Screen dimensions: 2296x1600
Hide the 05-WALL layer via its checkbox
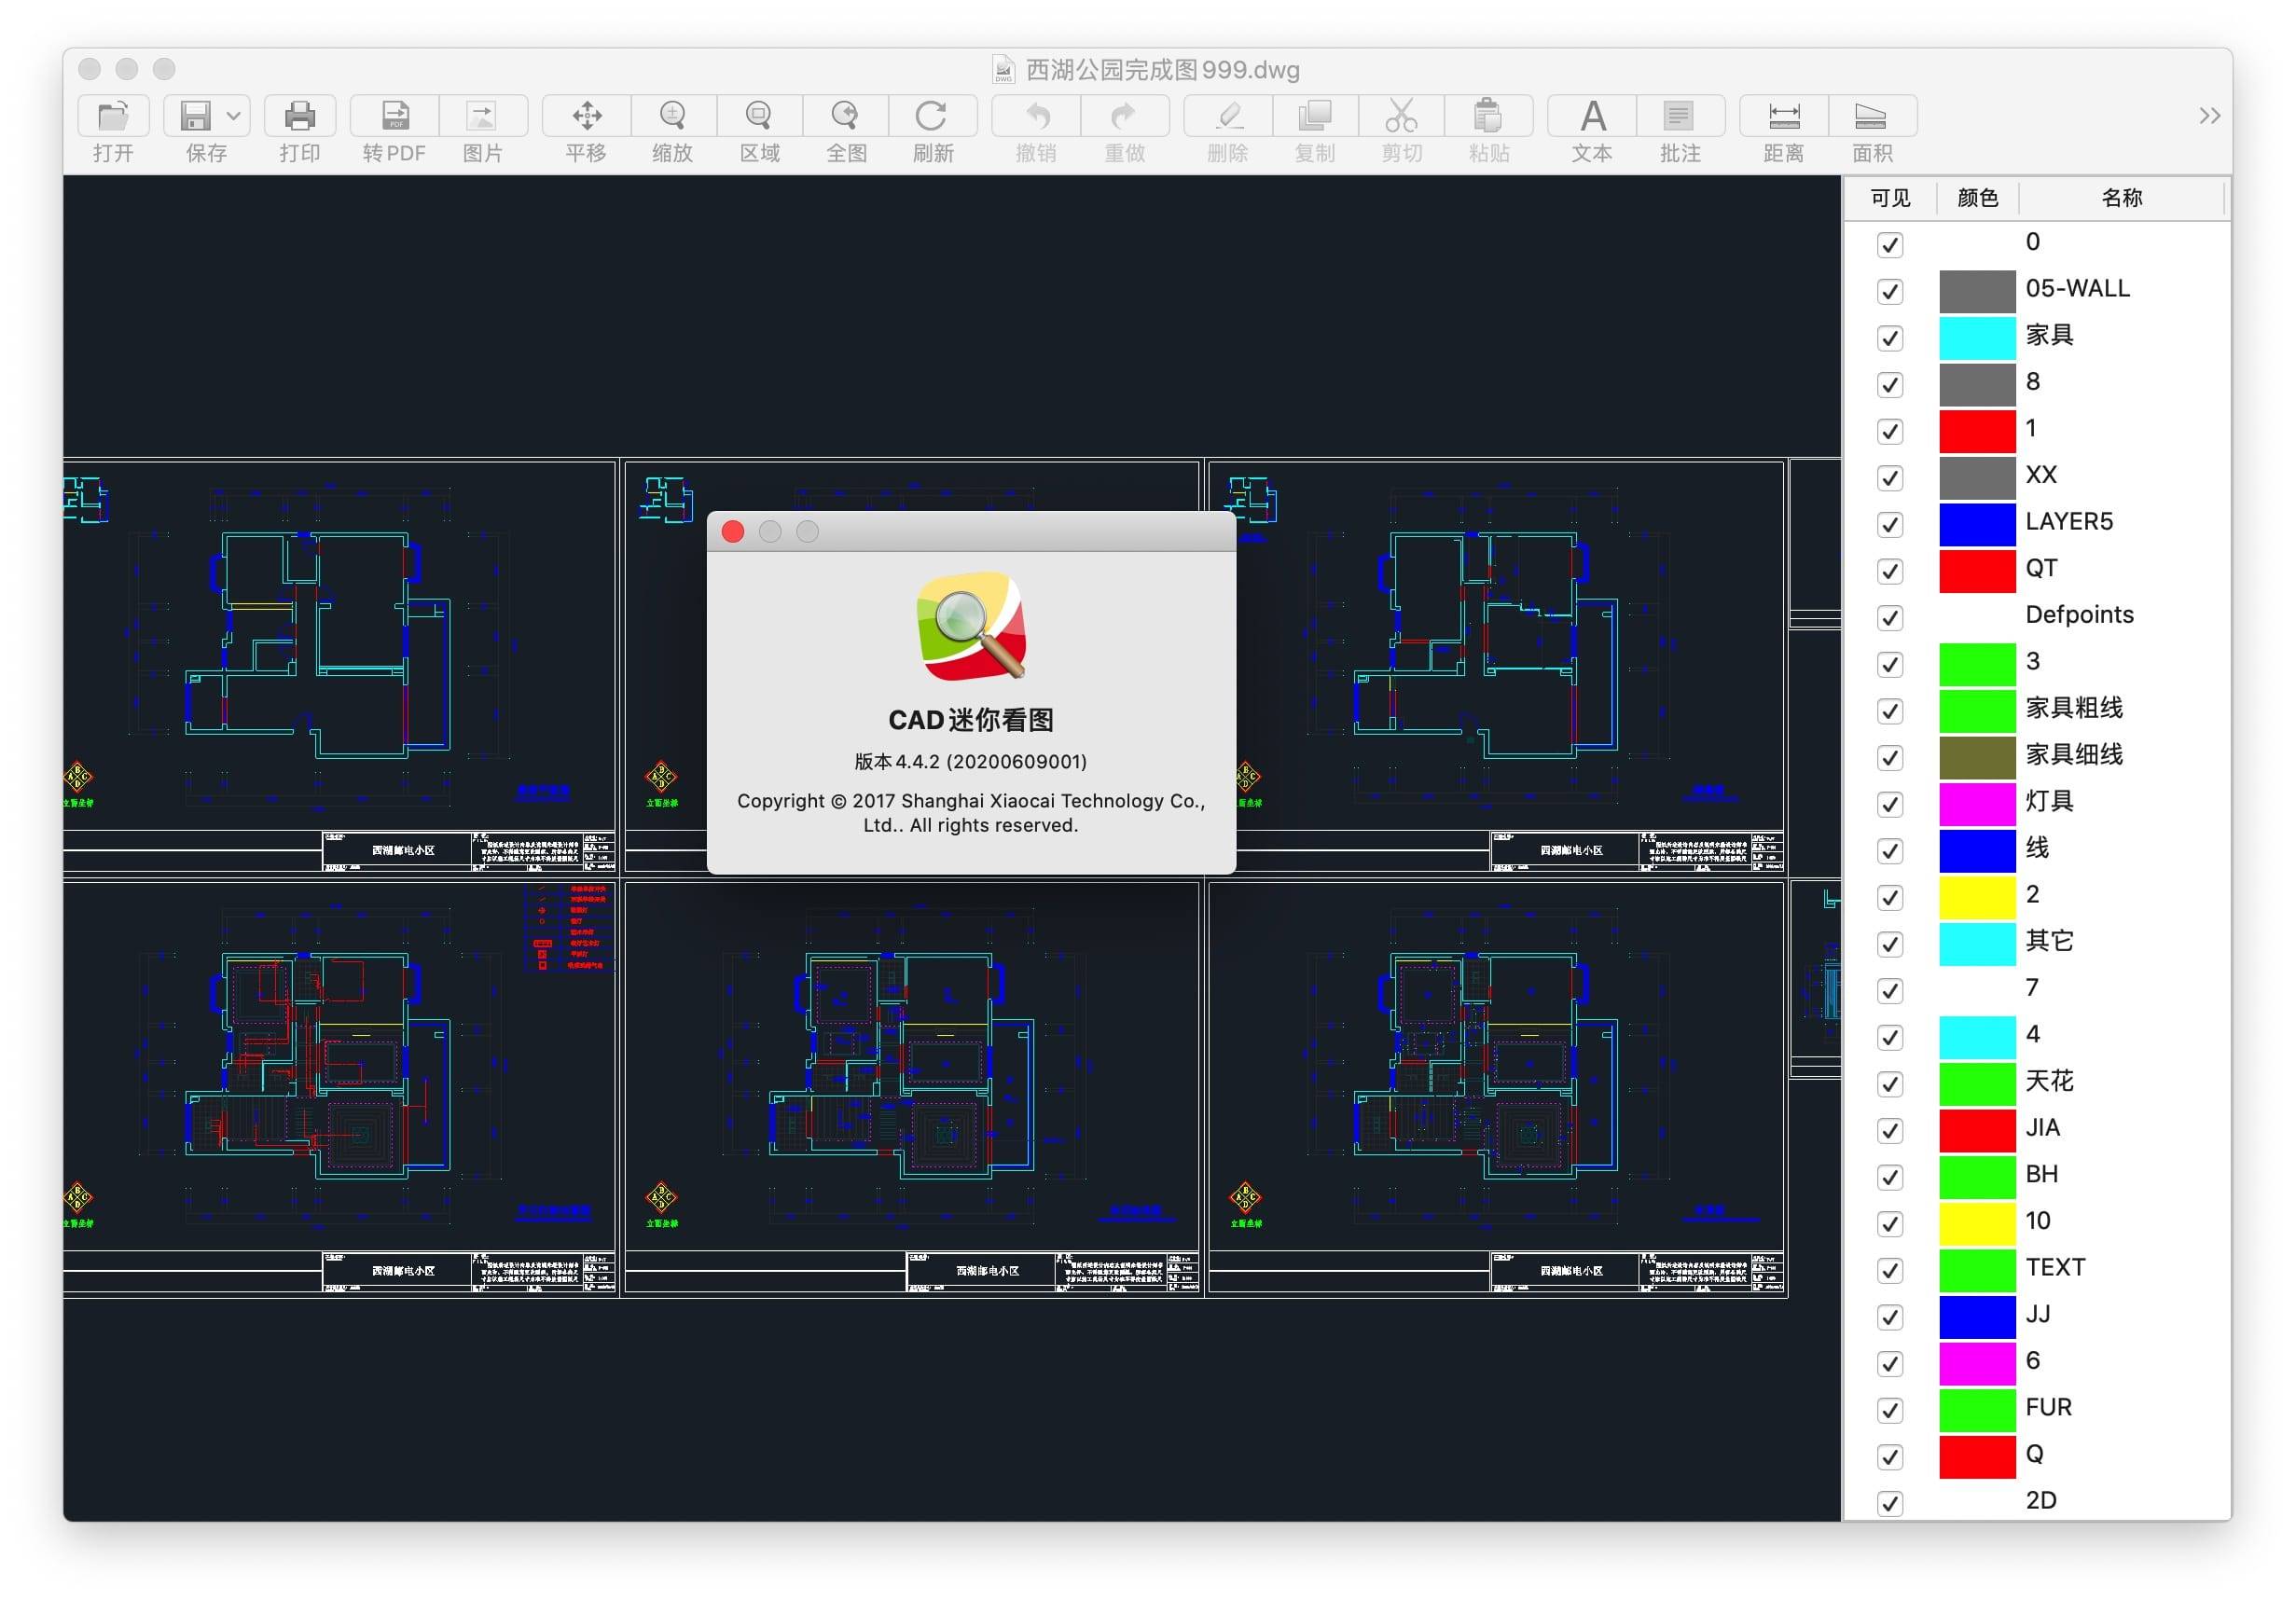click(x=1889, y=291)
